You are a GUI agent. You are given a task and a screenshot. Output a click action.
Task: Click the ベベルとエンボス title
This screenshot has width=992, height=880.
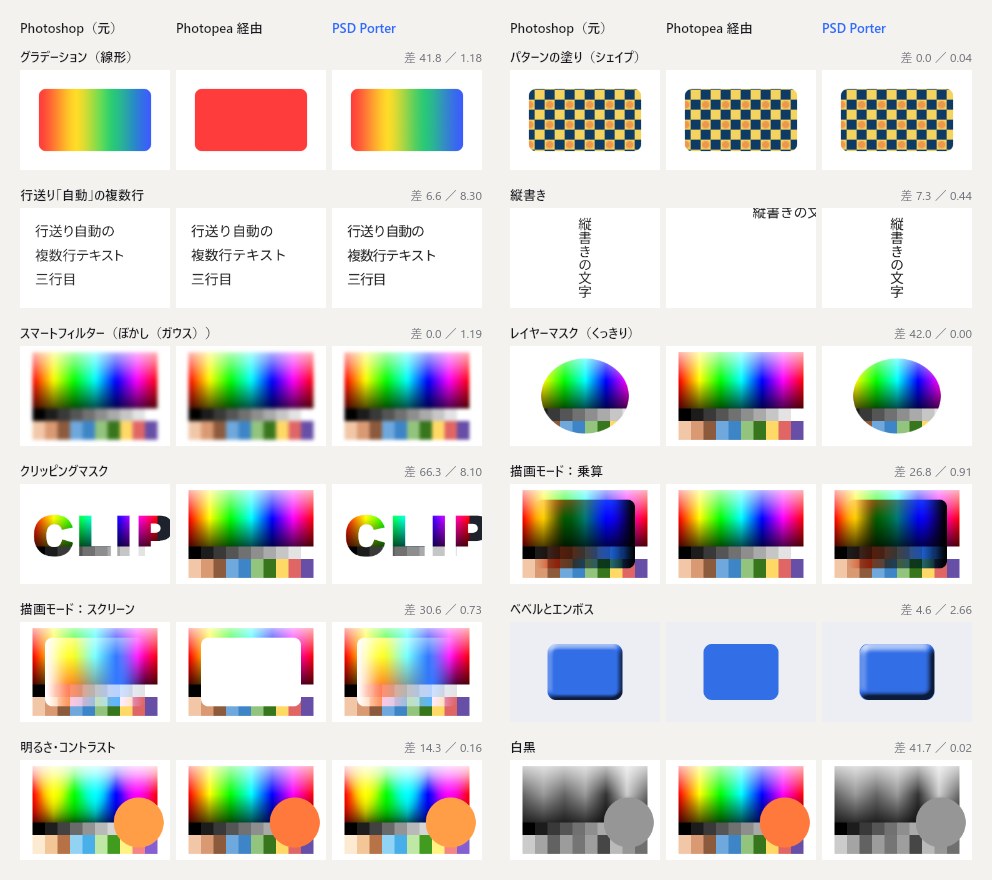552,609
